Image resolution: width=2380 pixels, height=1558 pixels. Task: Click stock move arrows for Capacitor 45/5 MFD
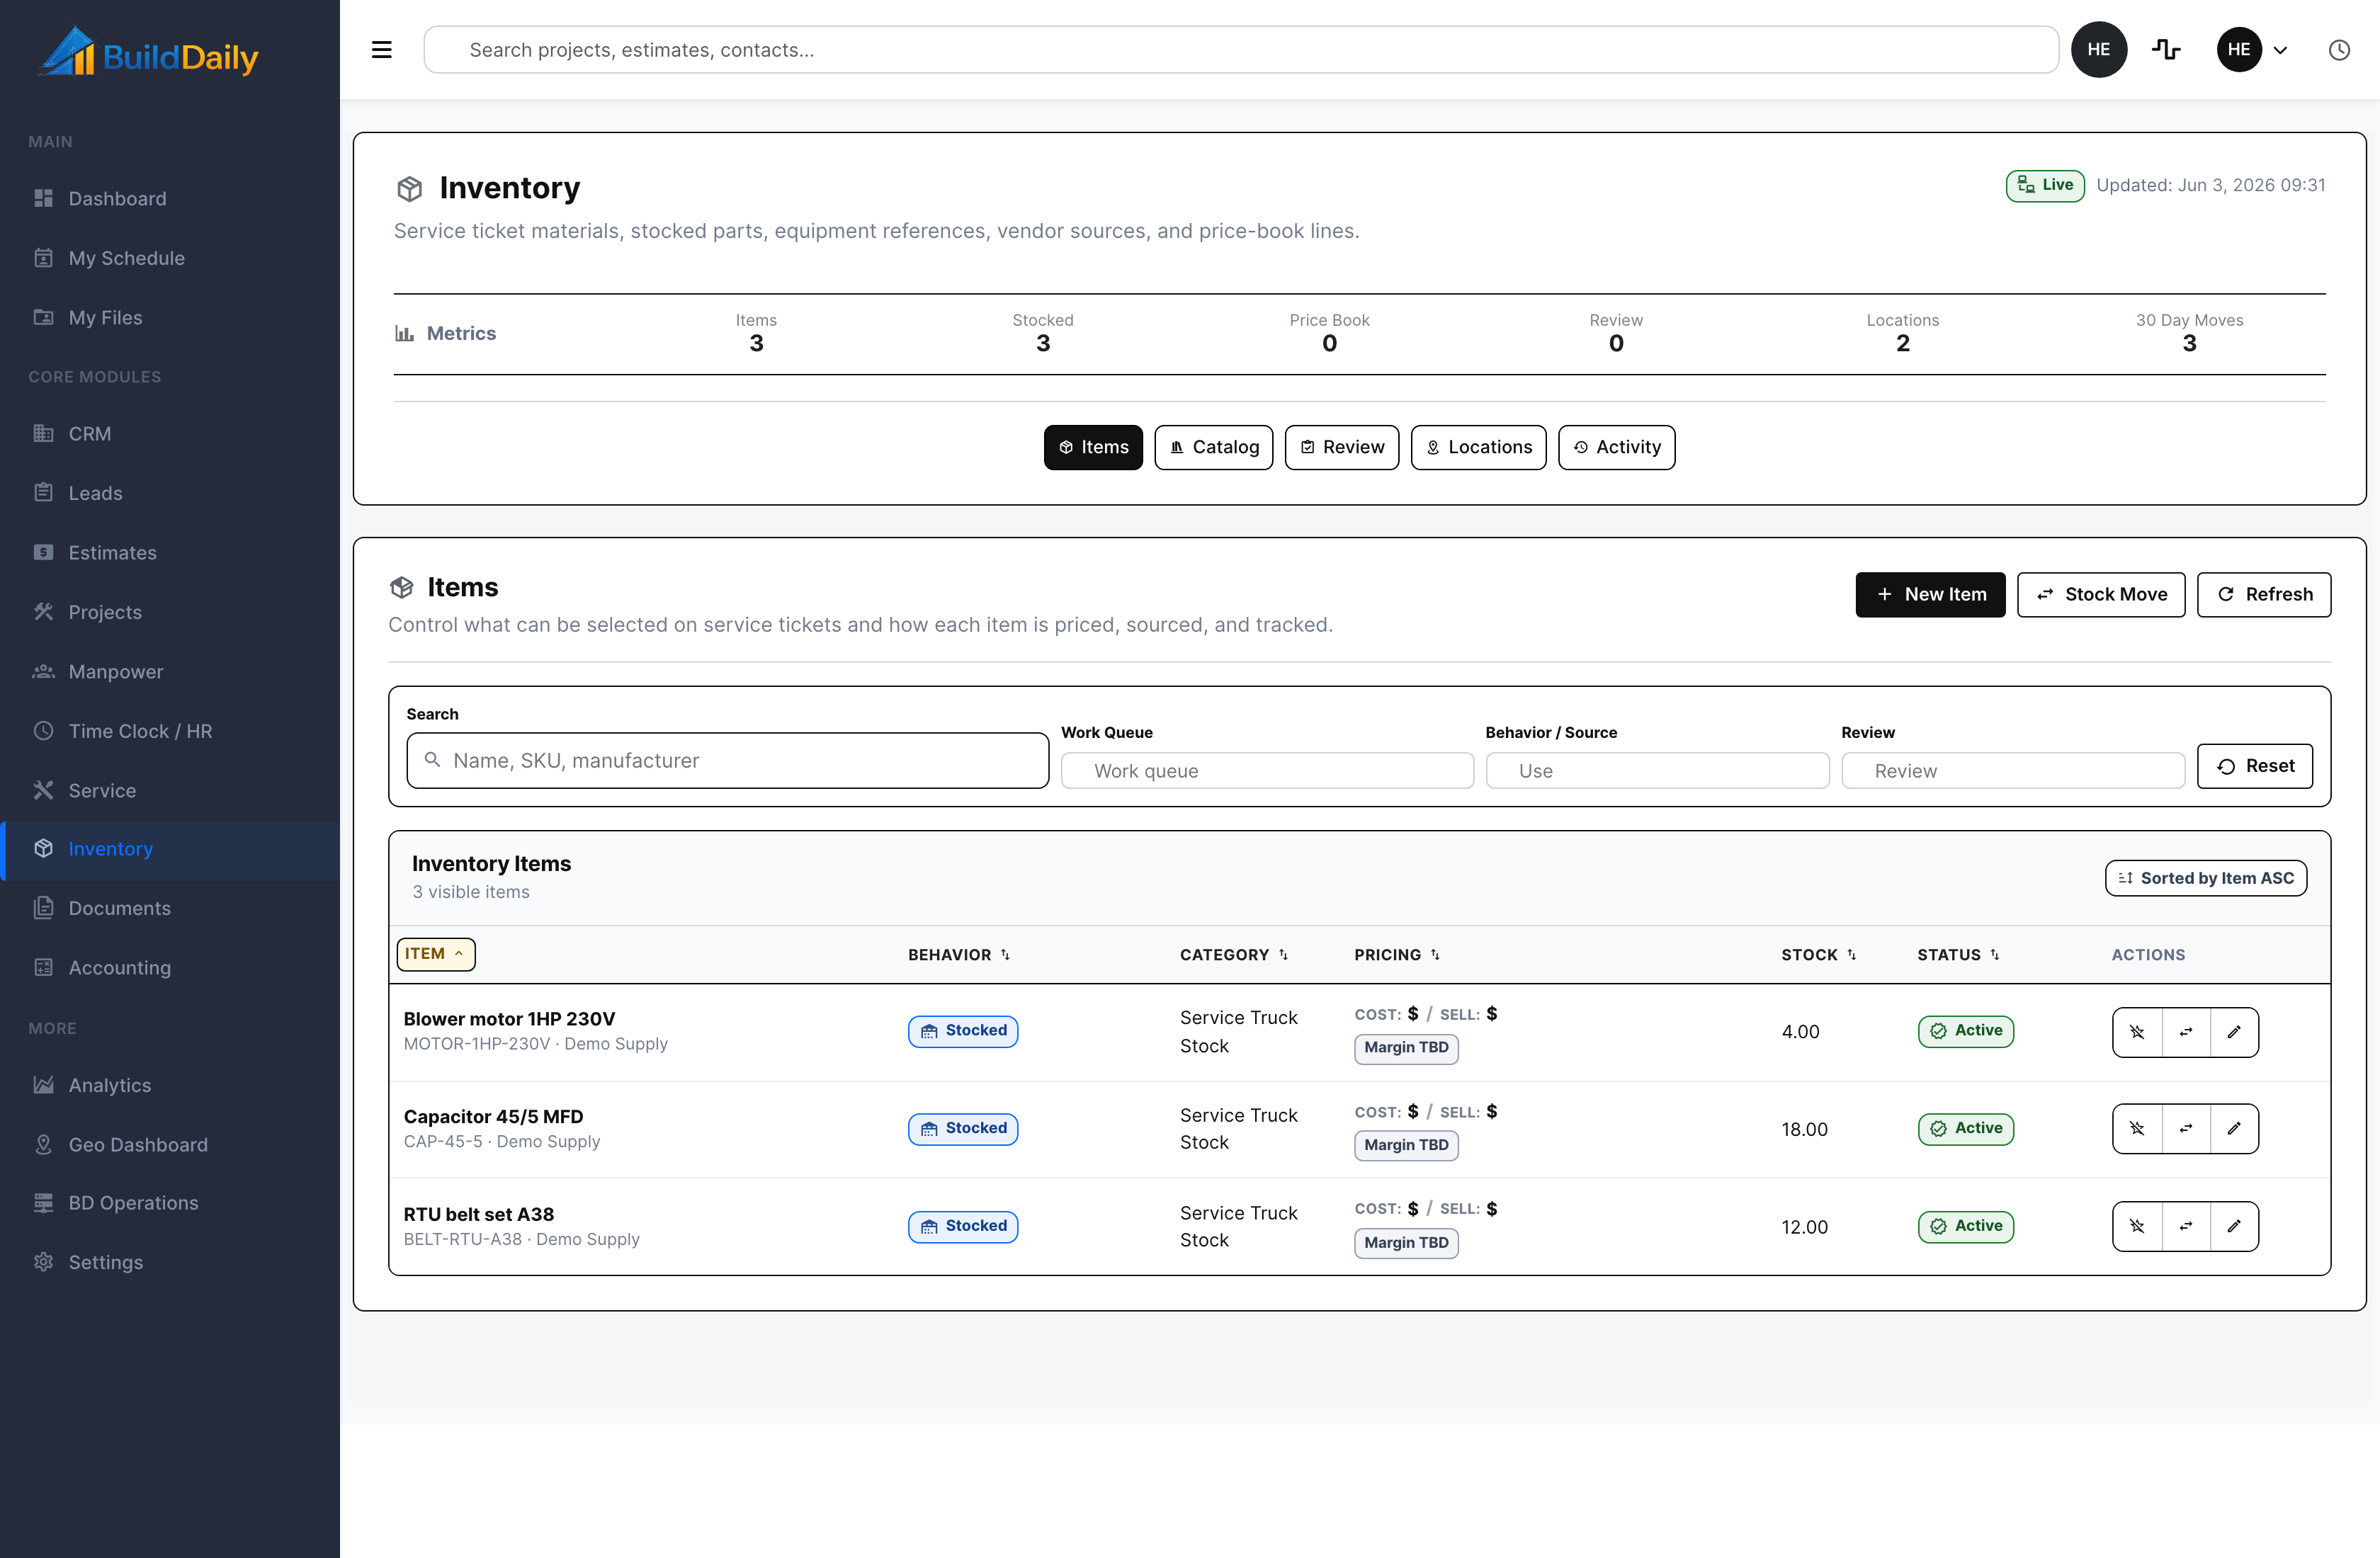pyautogui.click(x=2186, y=1129)
